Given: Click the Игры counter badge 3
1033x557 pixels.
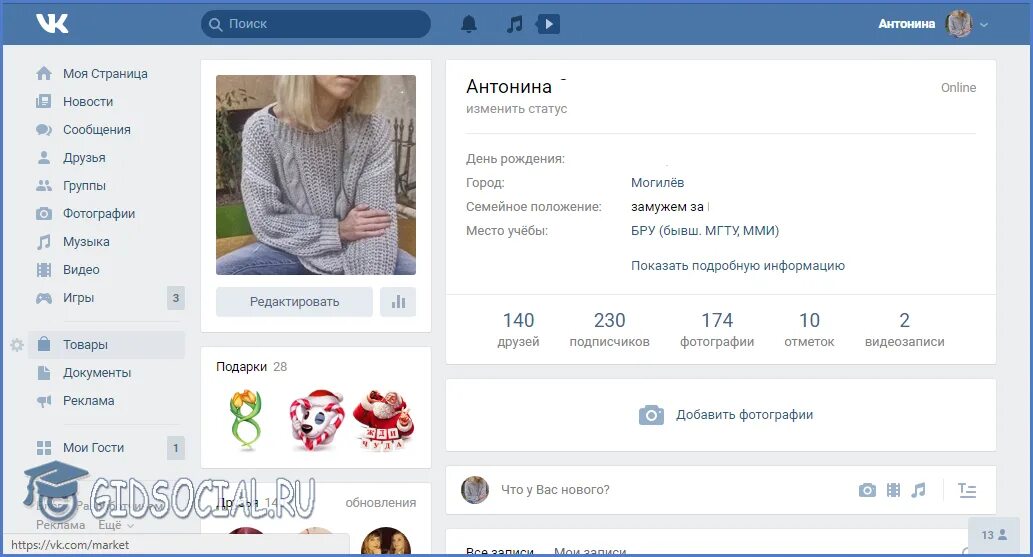Looking at the screenshot, I should pos(176,298).
